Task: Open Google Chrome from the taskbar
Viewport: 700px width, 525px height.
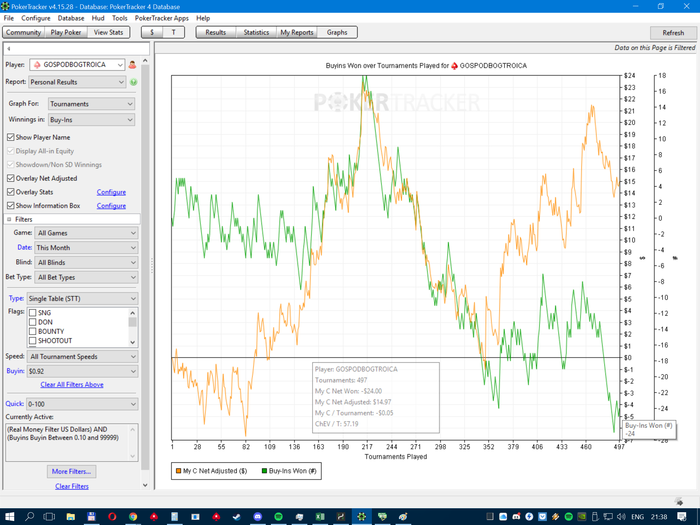Action: pyautogui.click(x=133, y=517)
